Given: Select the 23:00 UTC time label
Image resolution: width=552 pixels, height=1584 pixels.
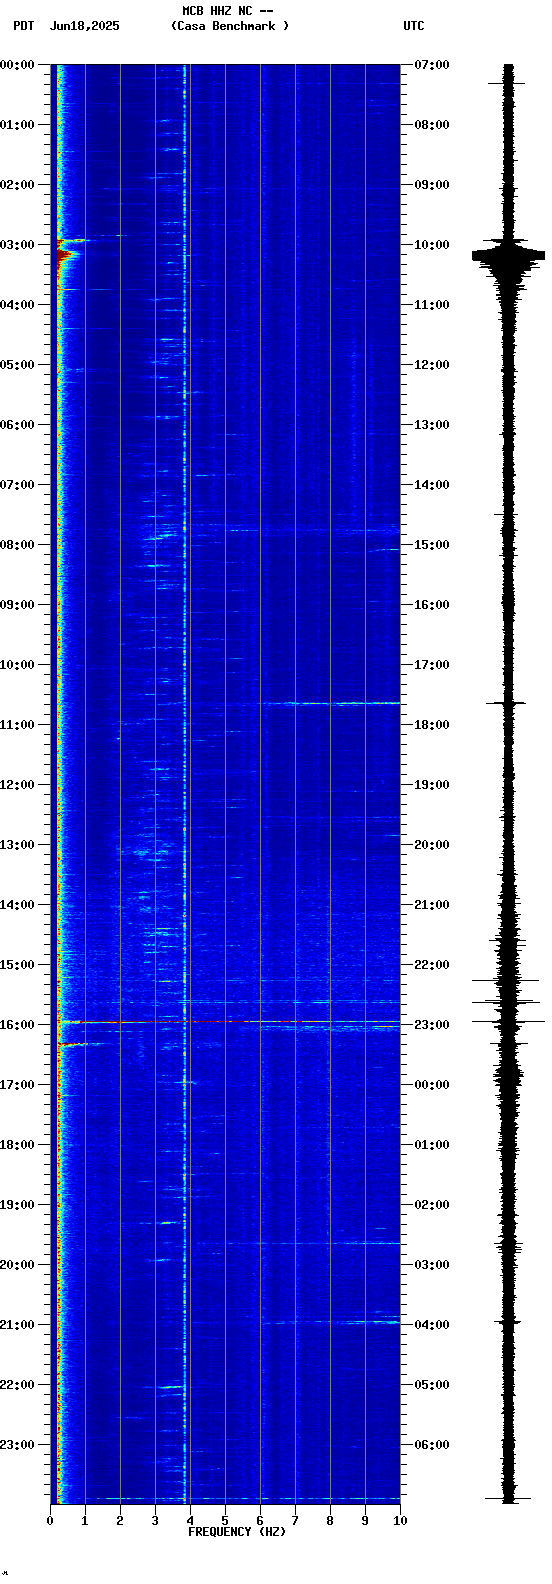Looking at the screenshot, I should (432, 1025).
